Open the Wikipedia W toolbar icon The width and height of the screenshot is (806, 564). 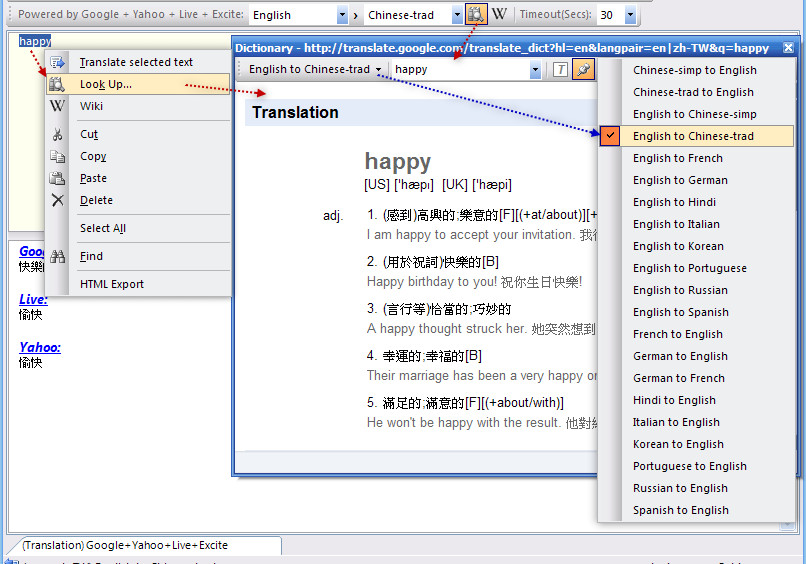pyautogui.click(x=499, y=14)
